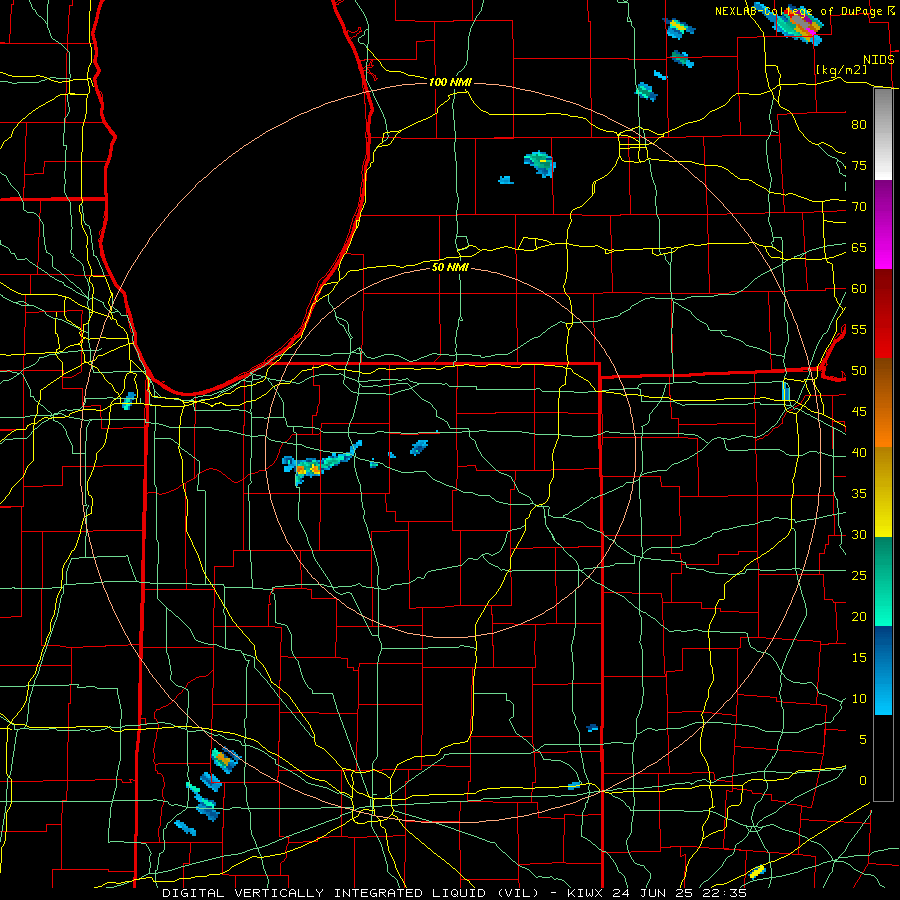Click the [kg/m2] units label
Viewport: 900px width, 900px height.
tap(841, 70)
